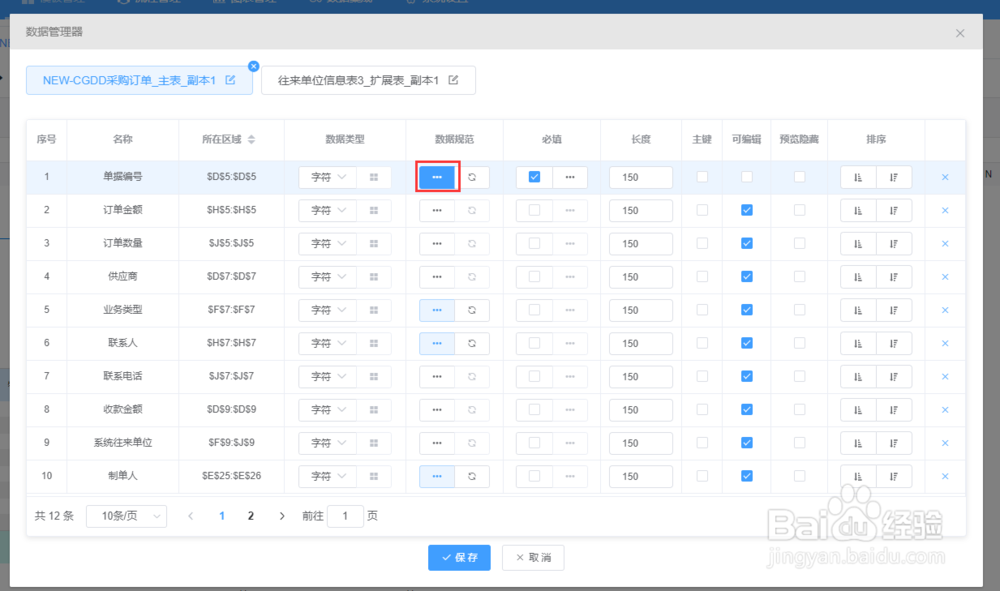Open data type dropdown for 联系电话
This screenshot has width=1000, height=591.
(328, 376)
